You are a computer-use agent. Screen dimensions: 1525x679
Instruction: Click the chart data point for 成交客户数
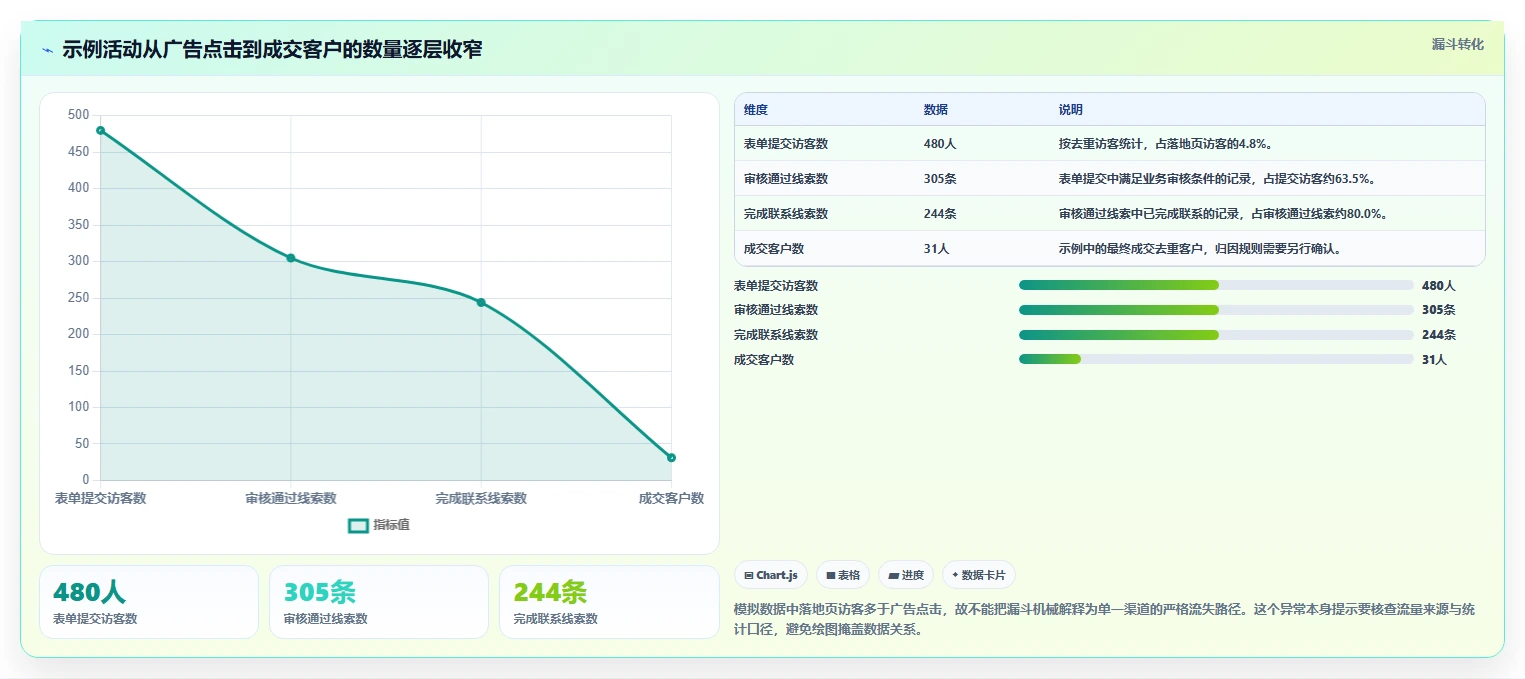(671, 458)
